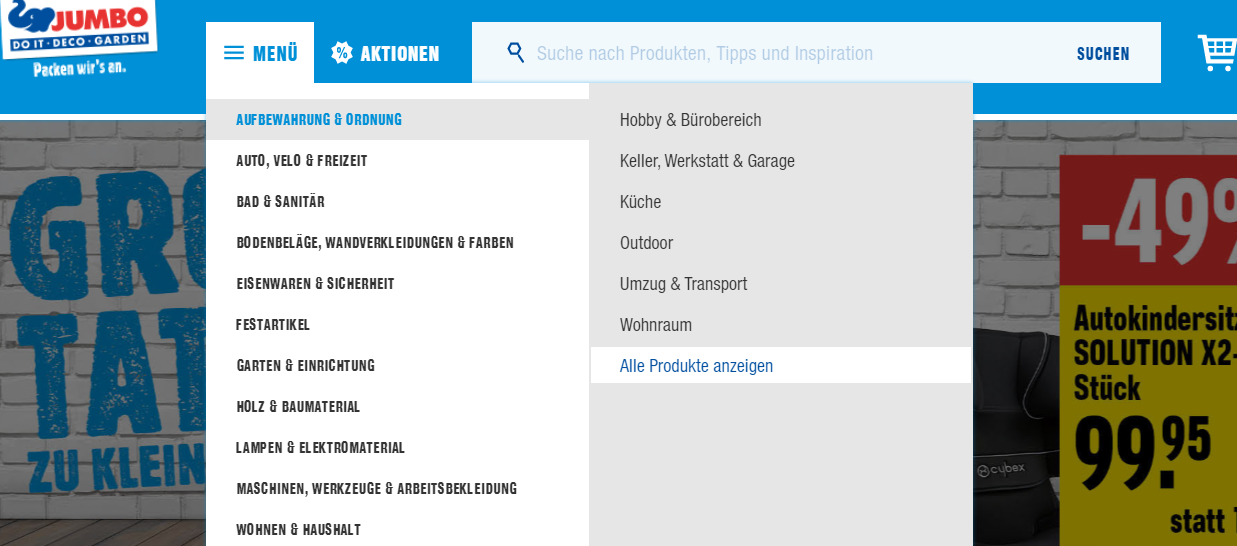
Task: Open Auto, Velo & Freizeit category
Action: [302, 161]
